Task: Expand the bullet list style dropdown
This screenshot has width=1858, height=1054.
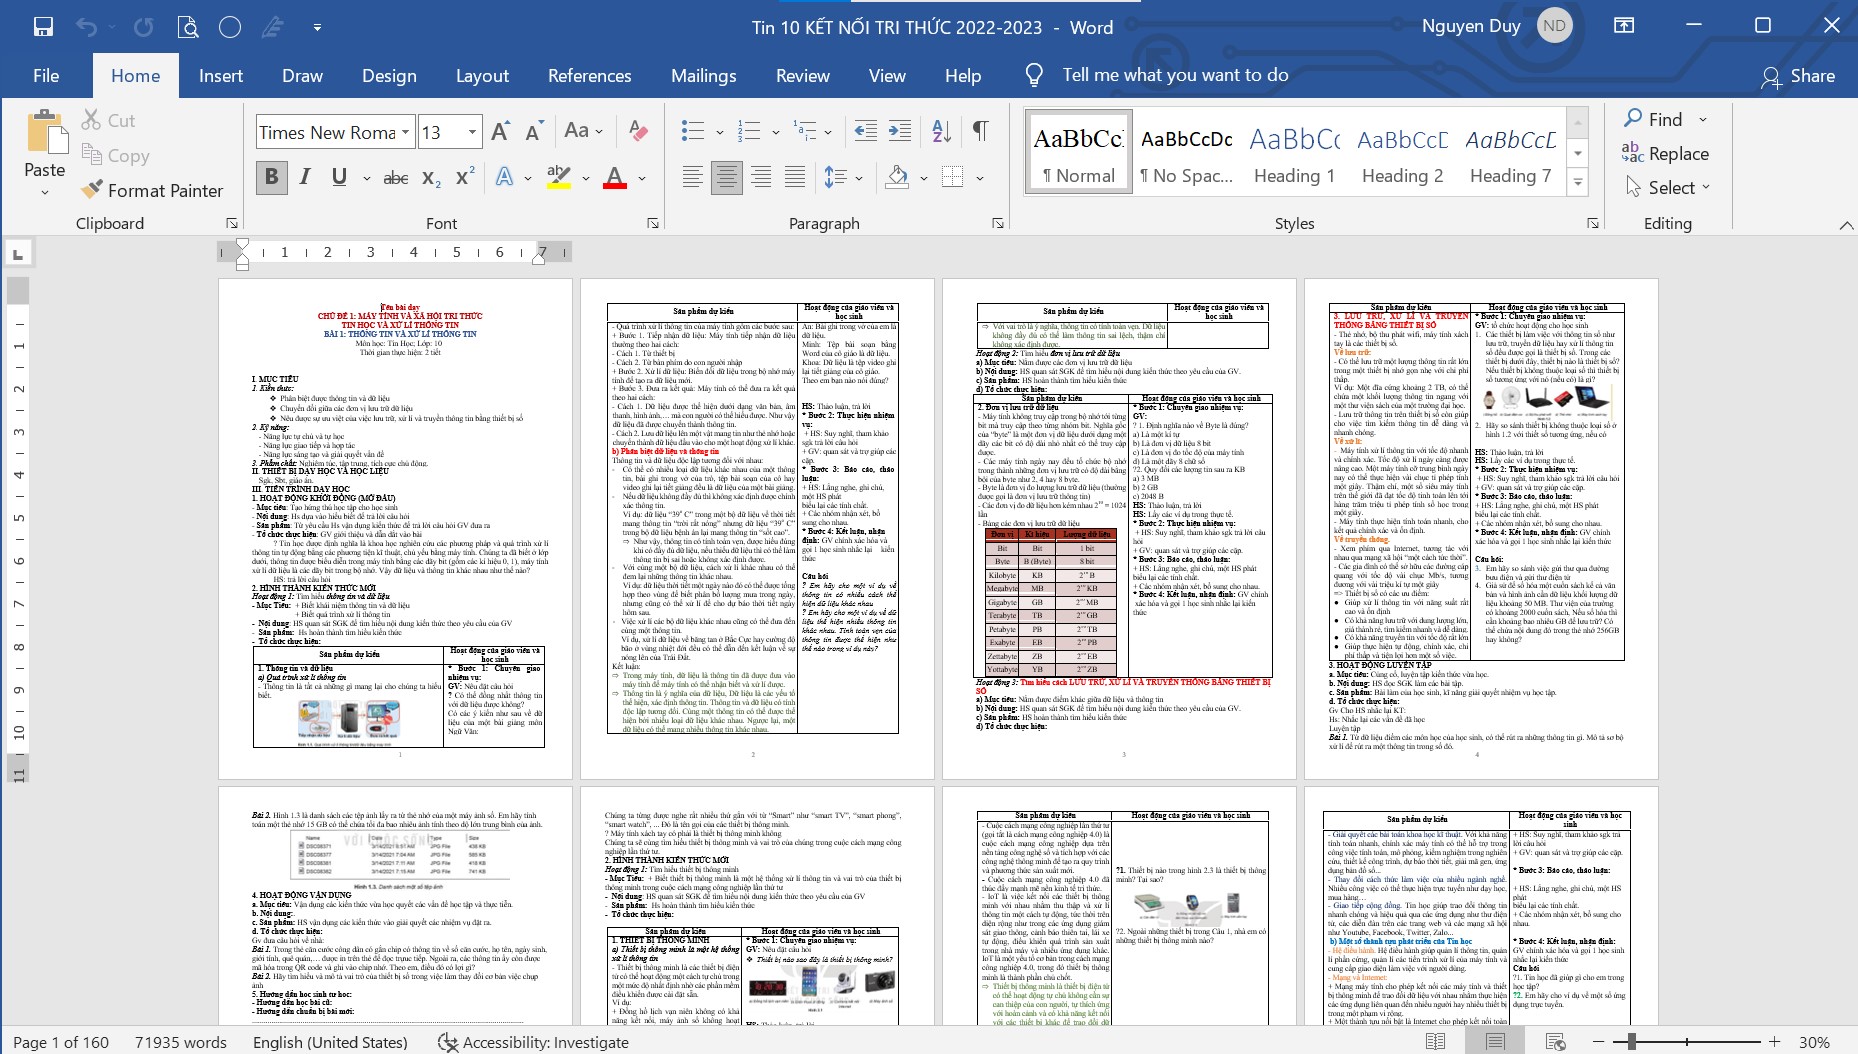Action: pos(719,131)
